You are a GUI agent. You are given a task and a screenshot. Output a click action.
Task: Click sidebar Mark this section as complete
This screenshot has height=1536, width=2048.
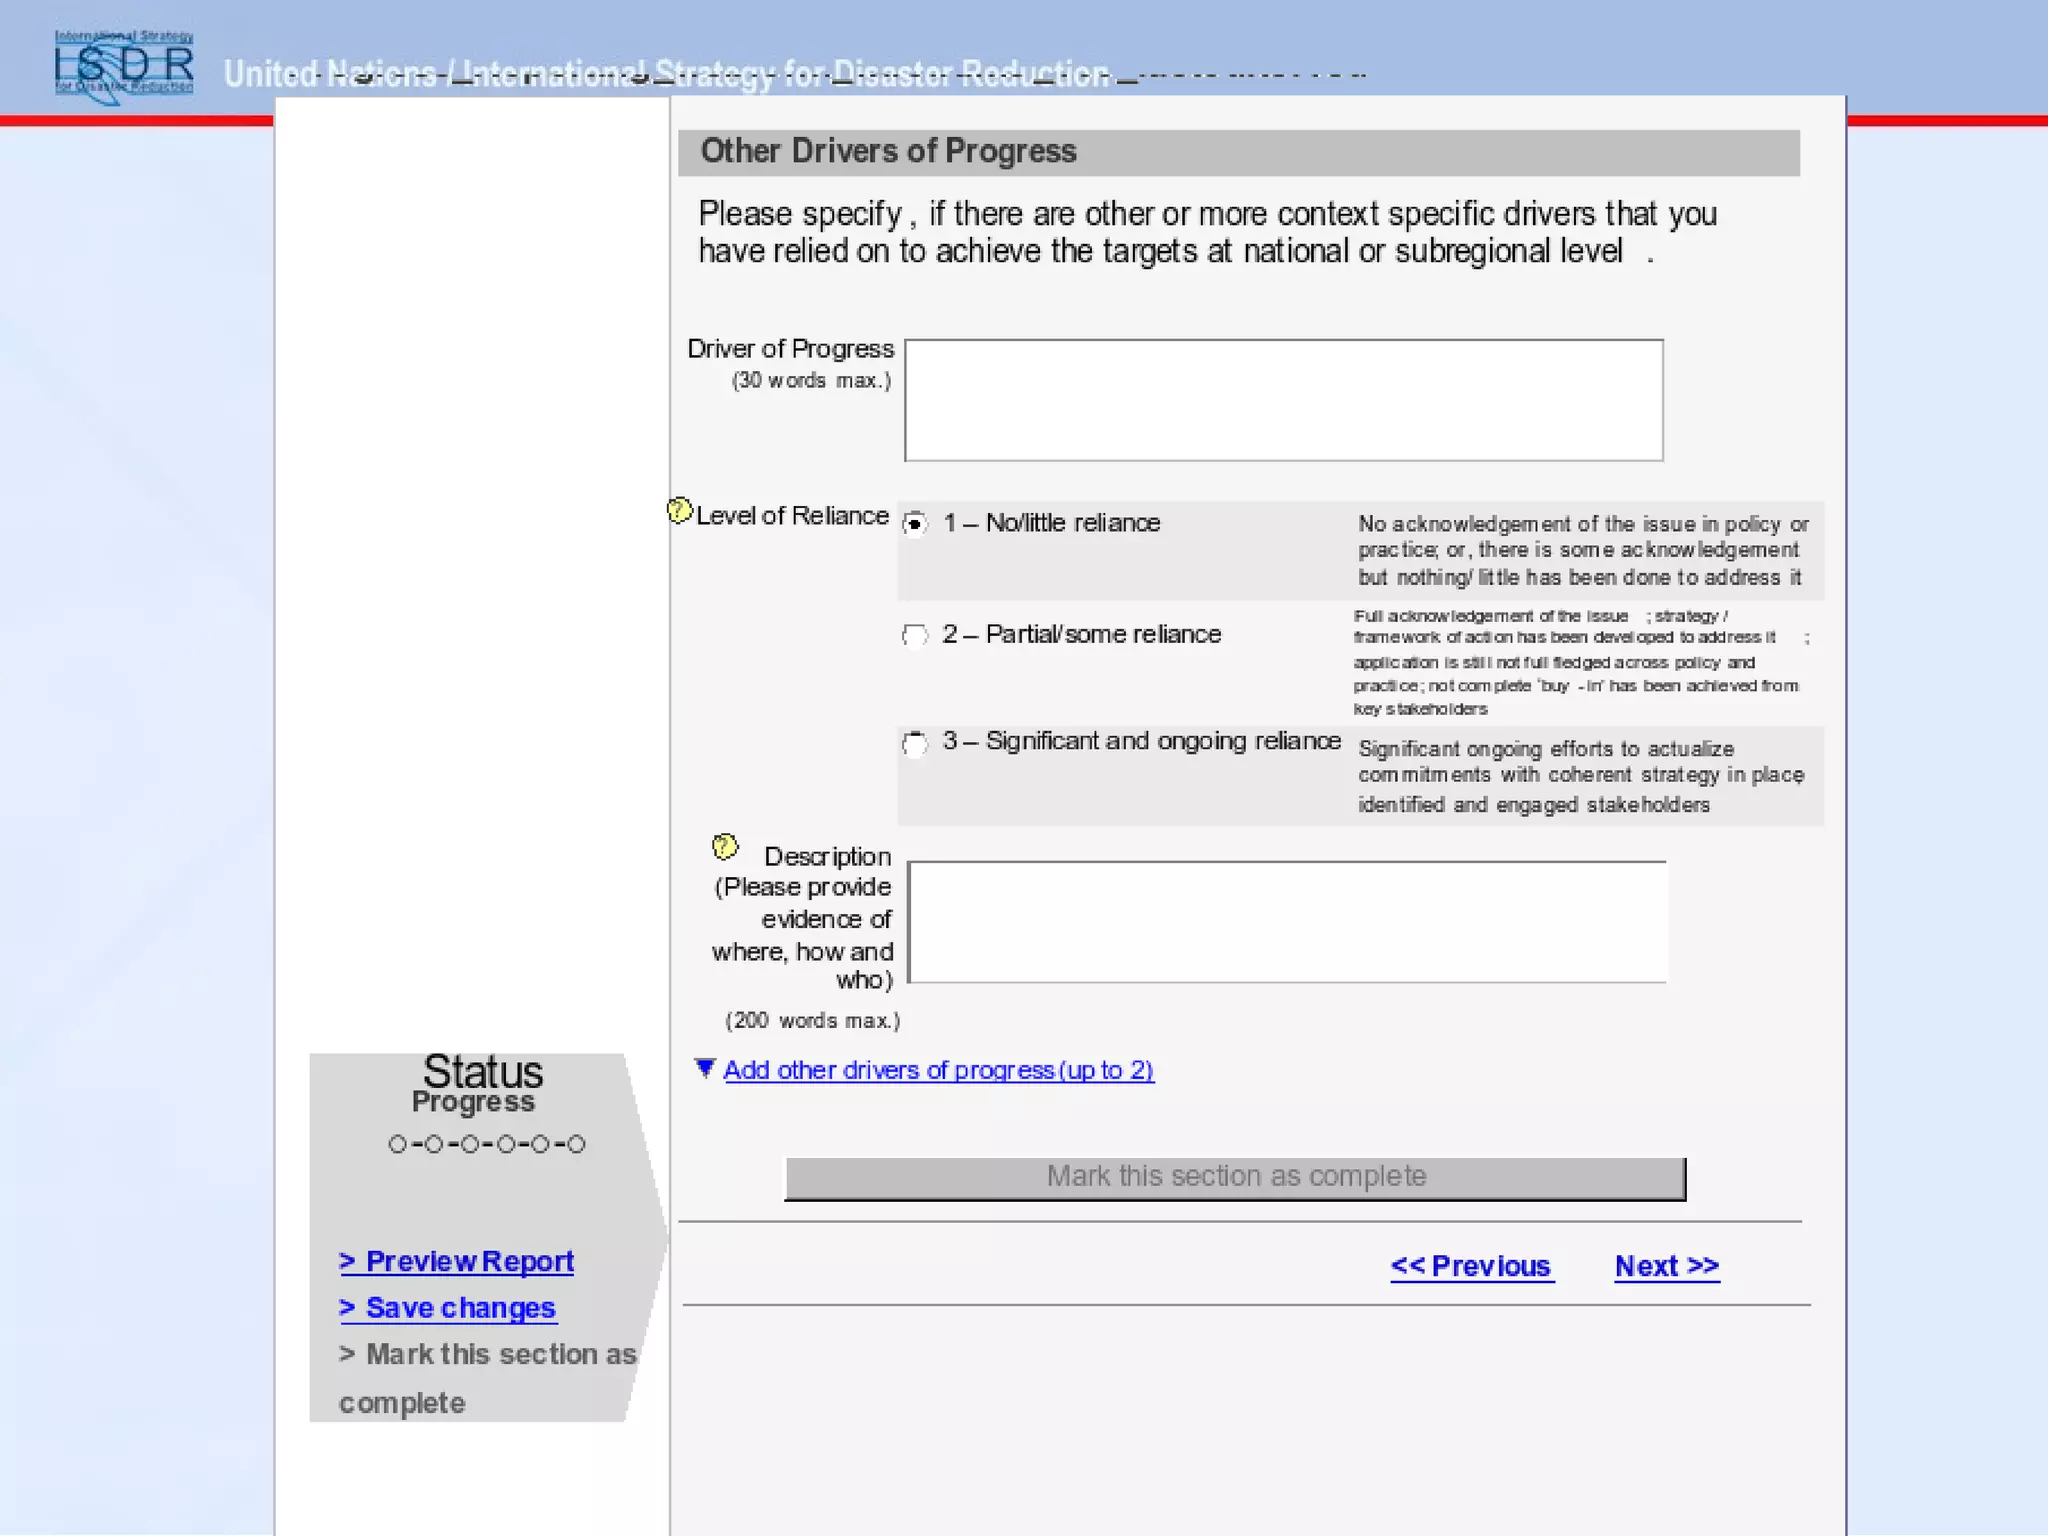(x=487, y=1355)
